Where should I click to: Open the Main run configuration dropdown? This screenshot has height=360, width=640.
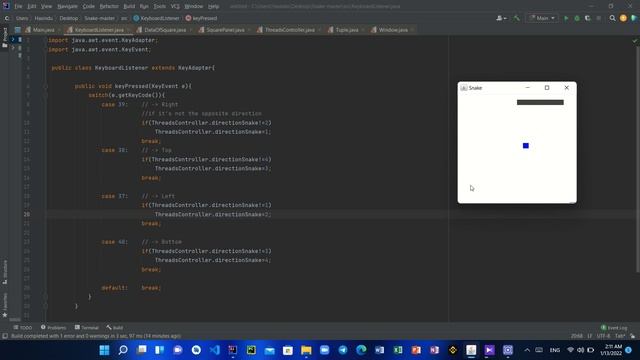pyautogui.click(x=542, y=18)
